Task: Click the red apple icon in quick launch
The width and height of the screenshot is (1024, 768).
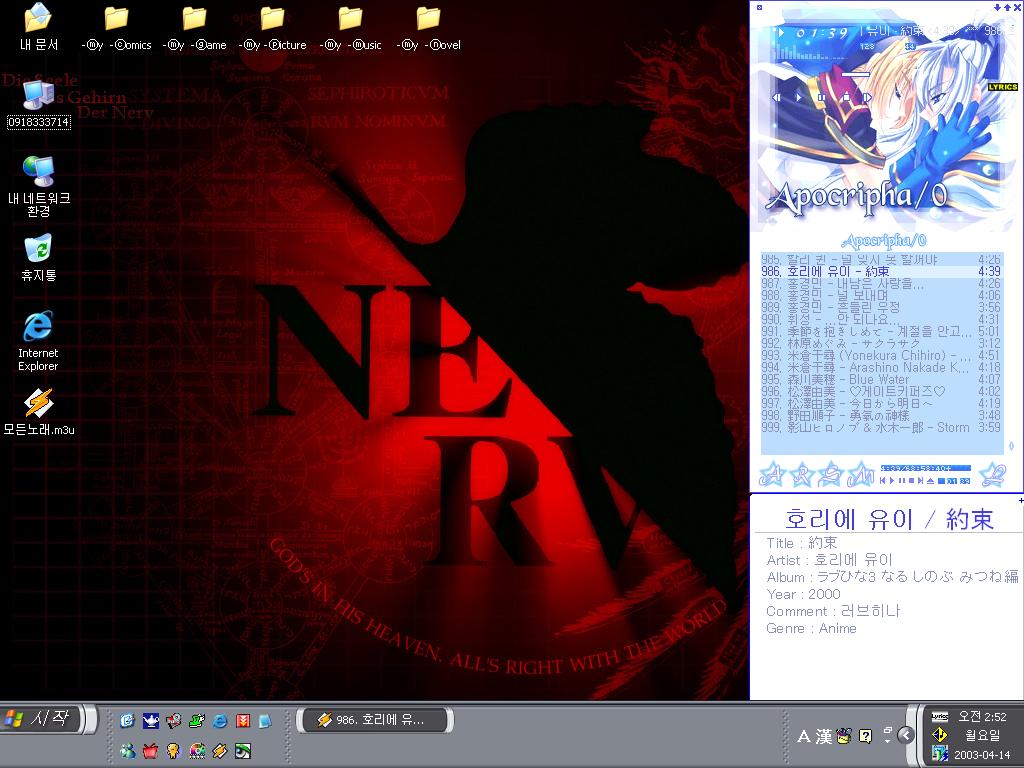Action: pos(150,750)
